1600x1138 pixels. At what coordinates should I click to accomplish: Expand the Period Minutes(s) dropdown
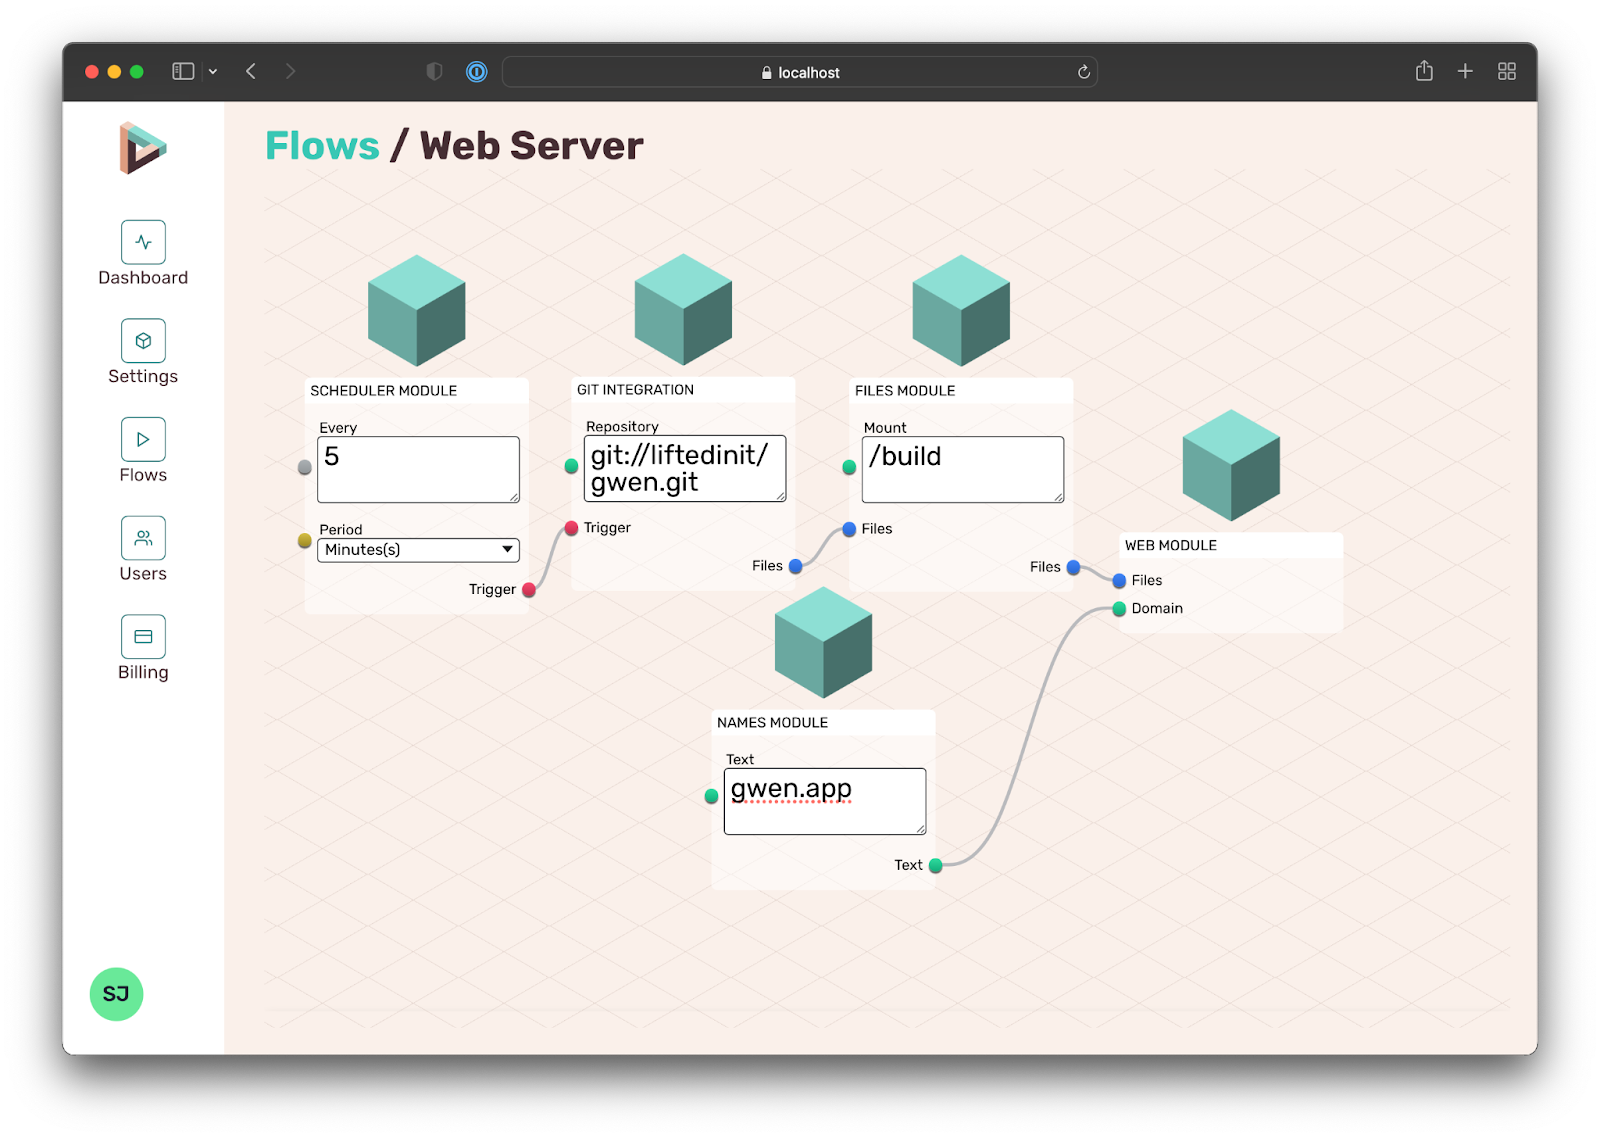[x=418, y=550]
